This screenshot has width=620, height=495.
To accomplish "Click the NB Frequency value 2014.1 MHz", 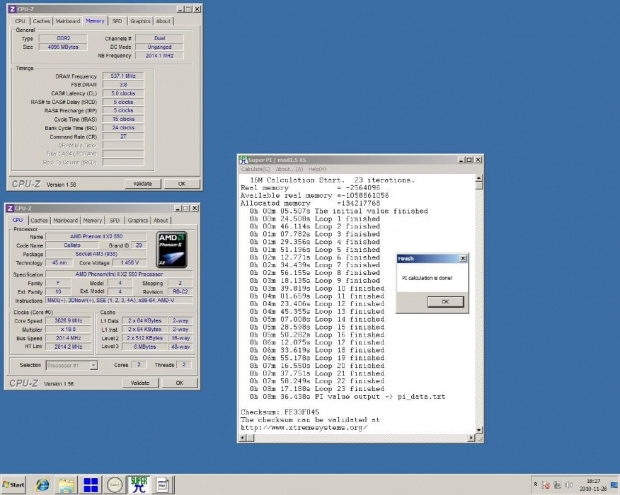I will pos(159,56).
